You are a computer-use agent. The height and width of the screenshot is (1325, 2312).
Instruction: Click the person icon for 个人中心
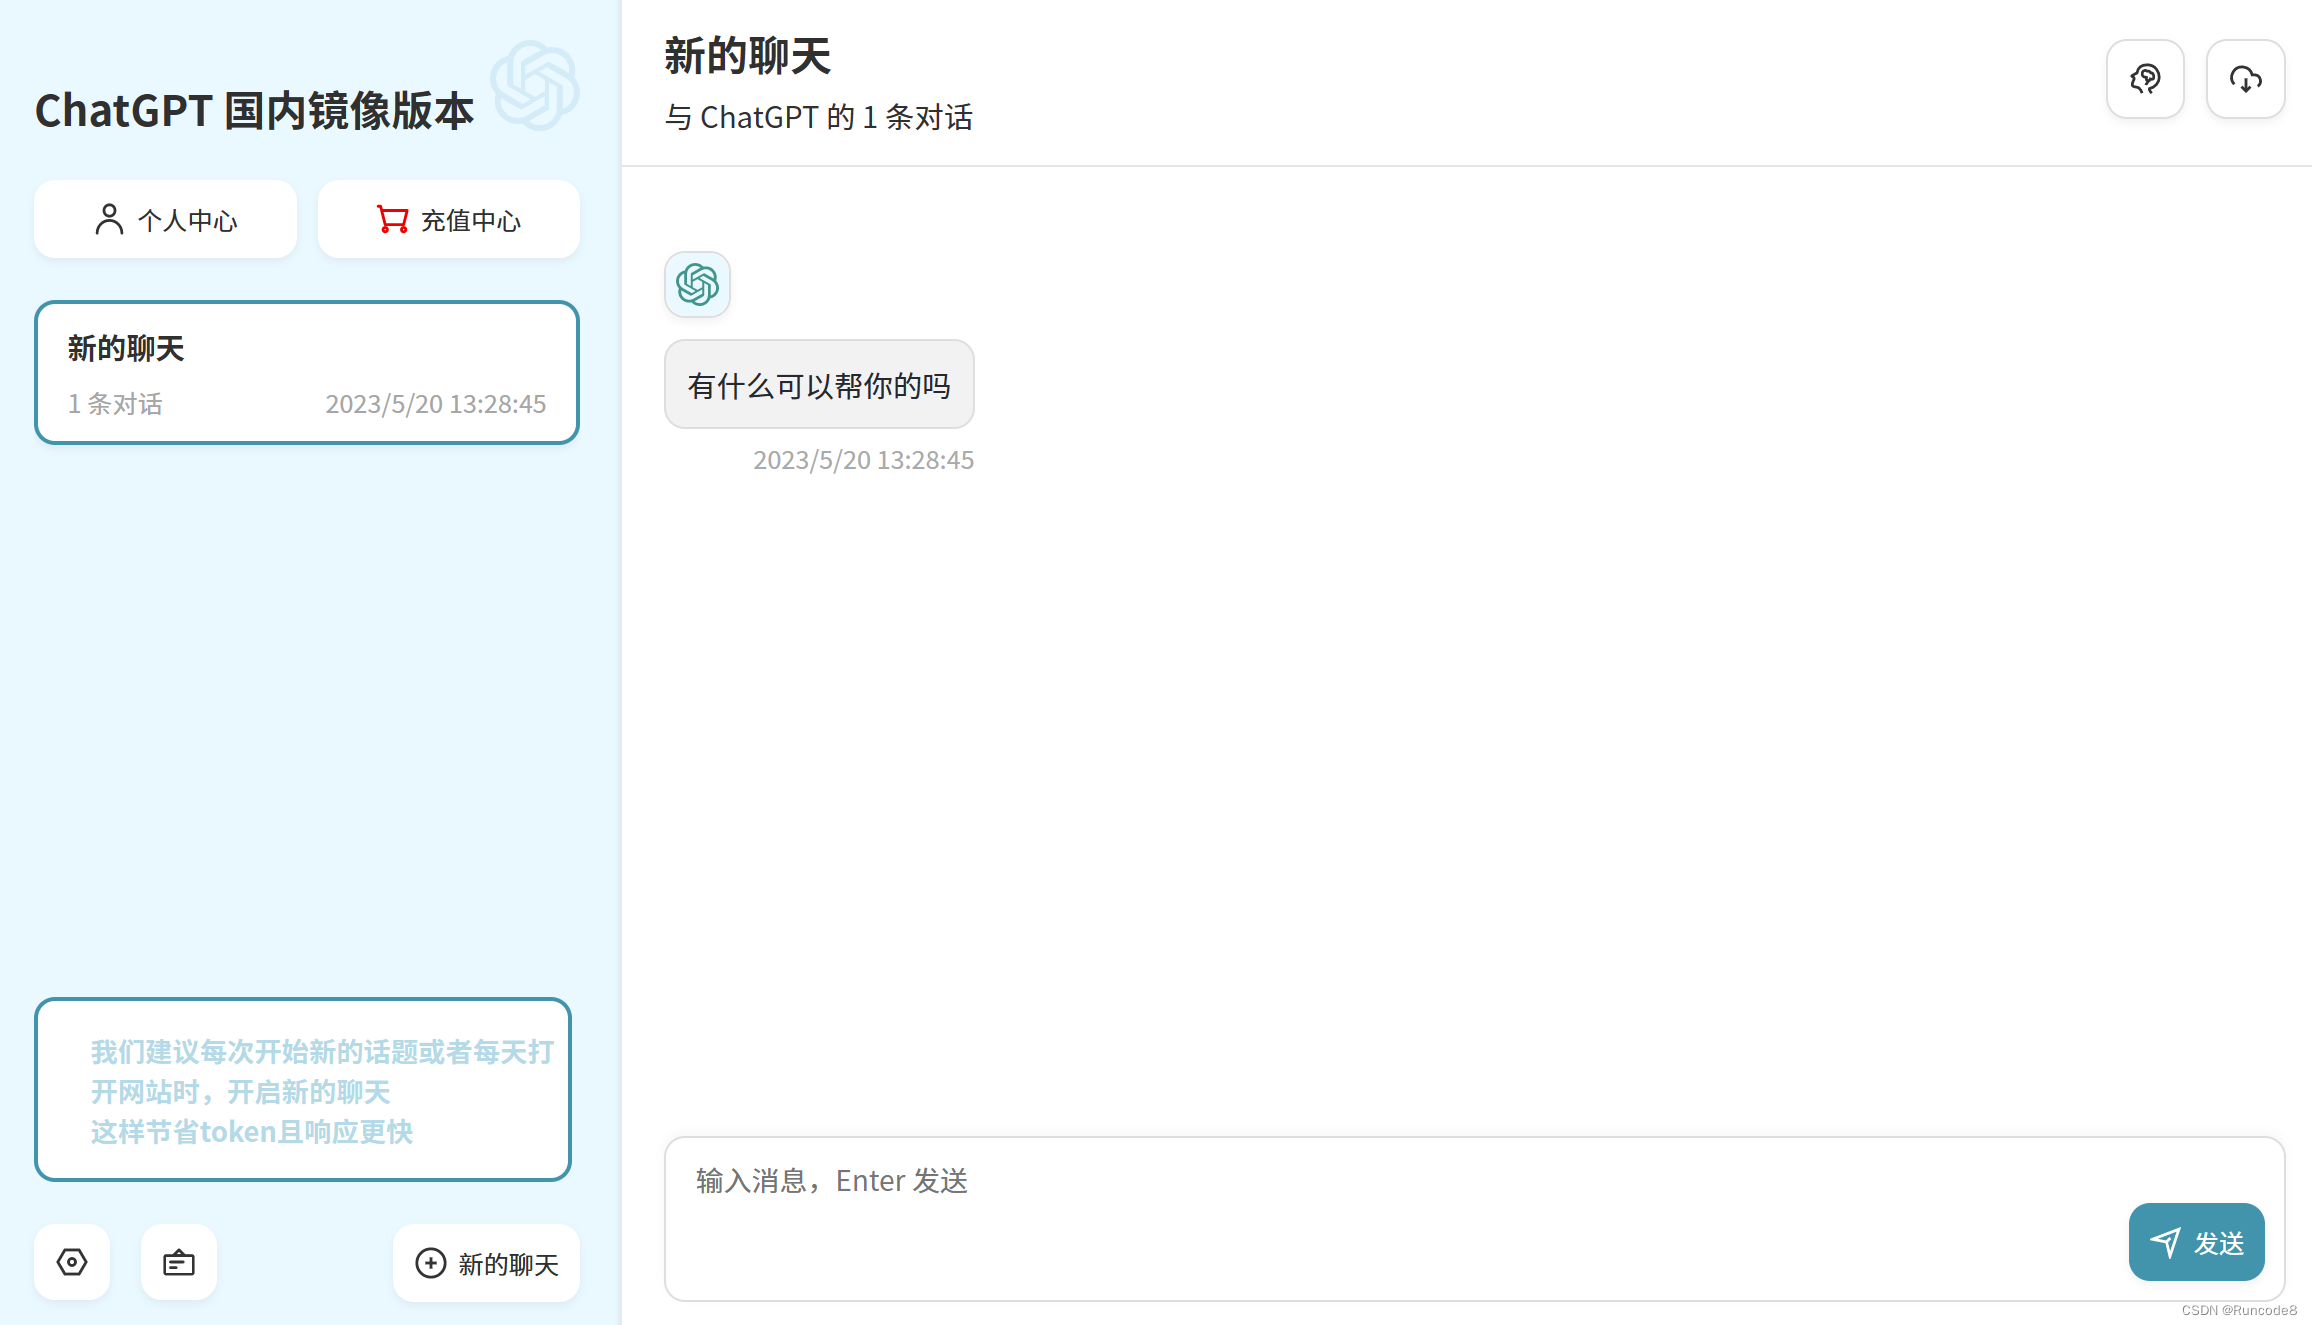tap(109, 219)
